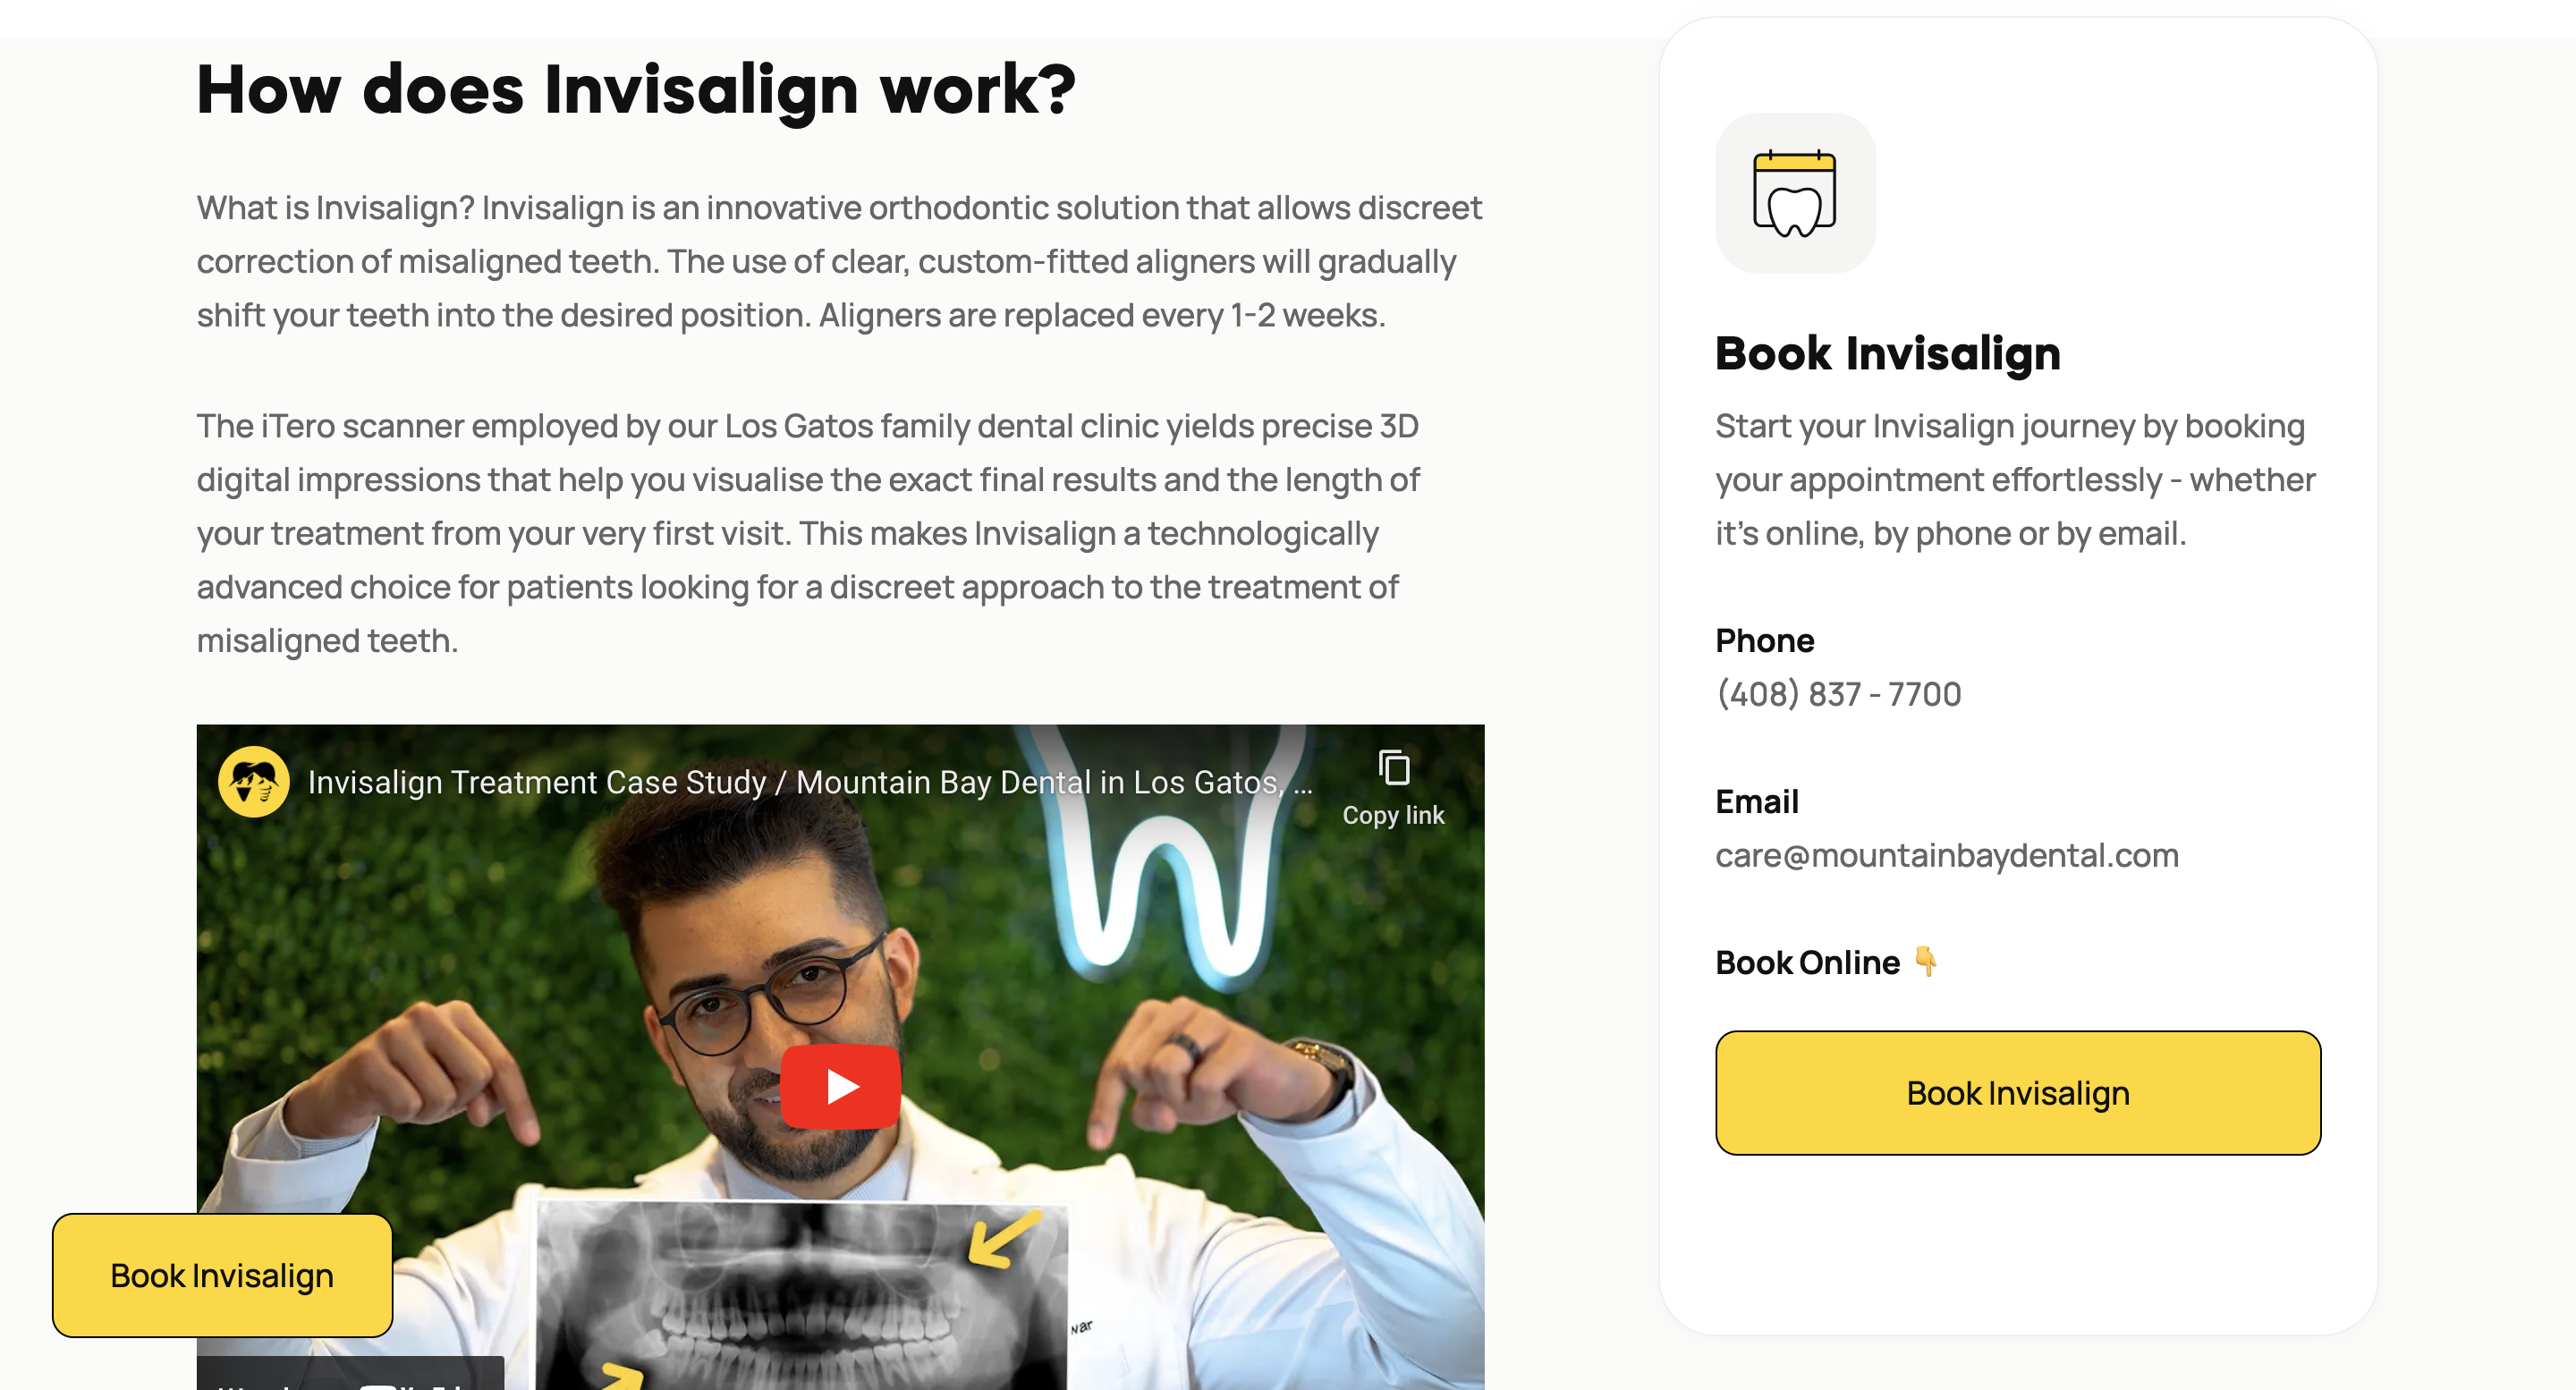Open the video title link
The image size is (2576, 1390).
[810, 782]
